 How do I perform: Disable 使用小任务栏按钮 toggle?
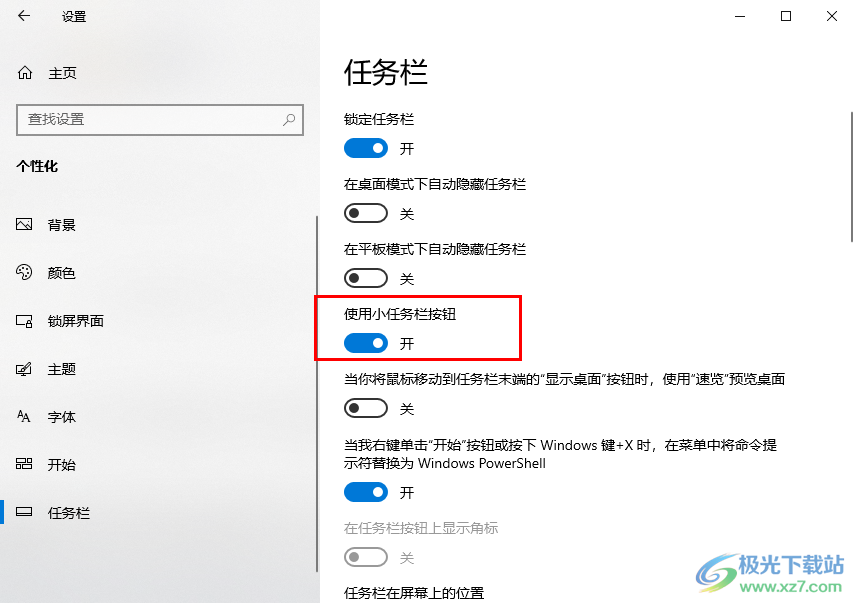click(x=365, y=343)
